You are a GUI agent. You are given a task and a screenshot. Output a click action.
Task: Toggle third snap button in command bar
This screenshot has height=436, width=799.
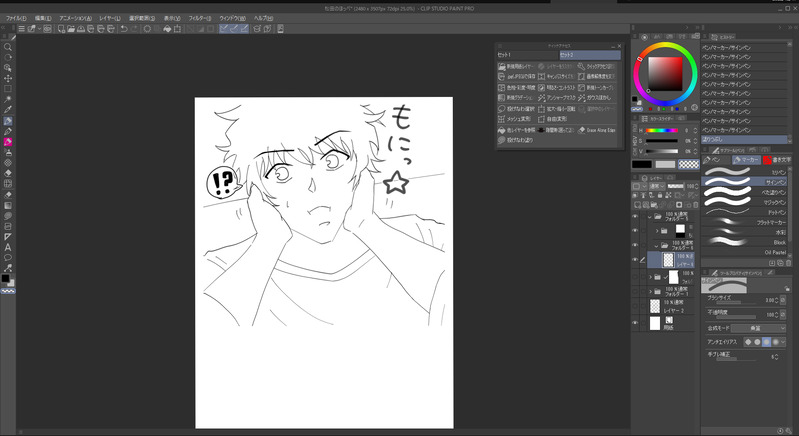click(x=244, y=29)
